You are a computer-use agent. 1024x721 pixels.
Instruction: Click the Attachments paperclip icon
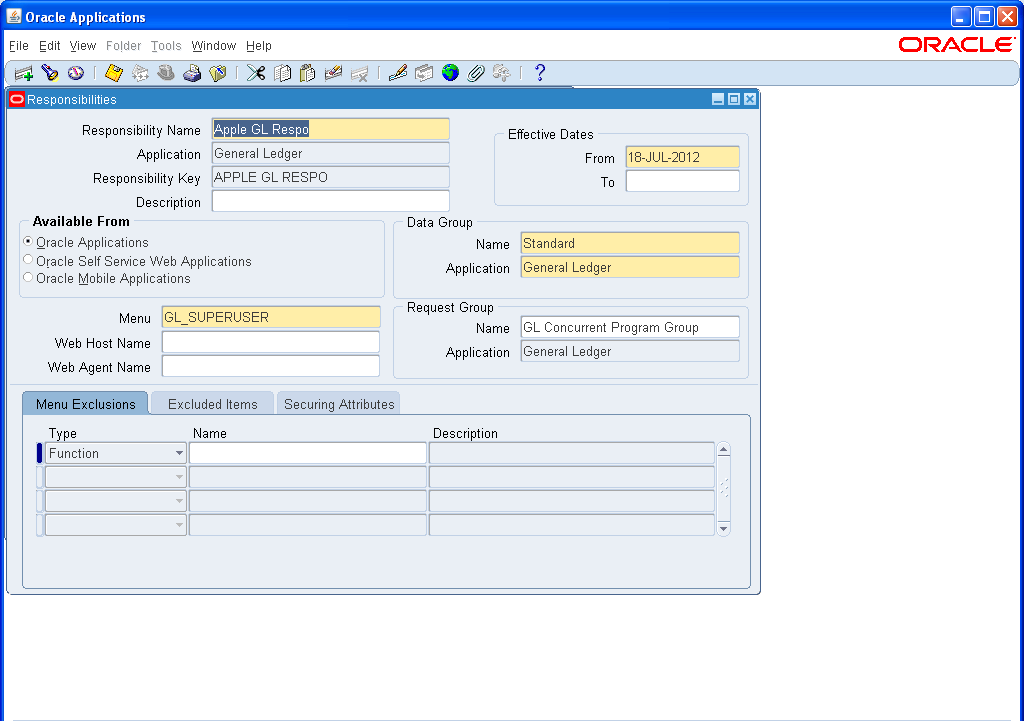tap(476, 72)
